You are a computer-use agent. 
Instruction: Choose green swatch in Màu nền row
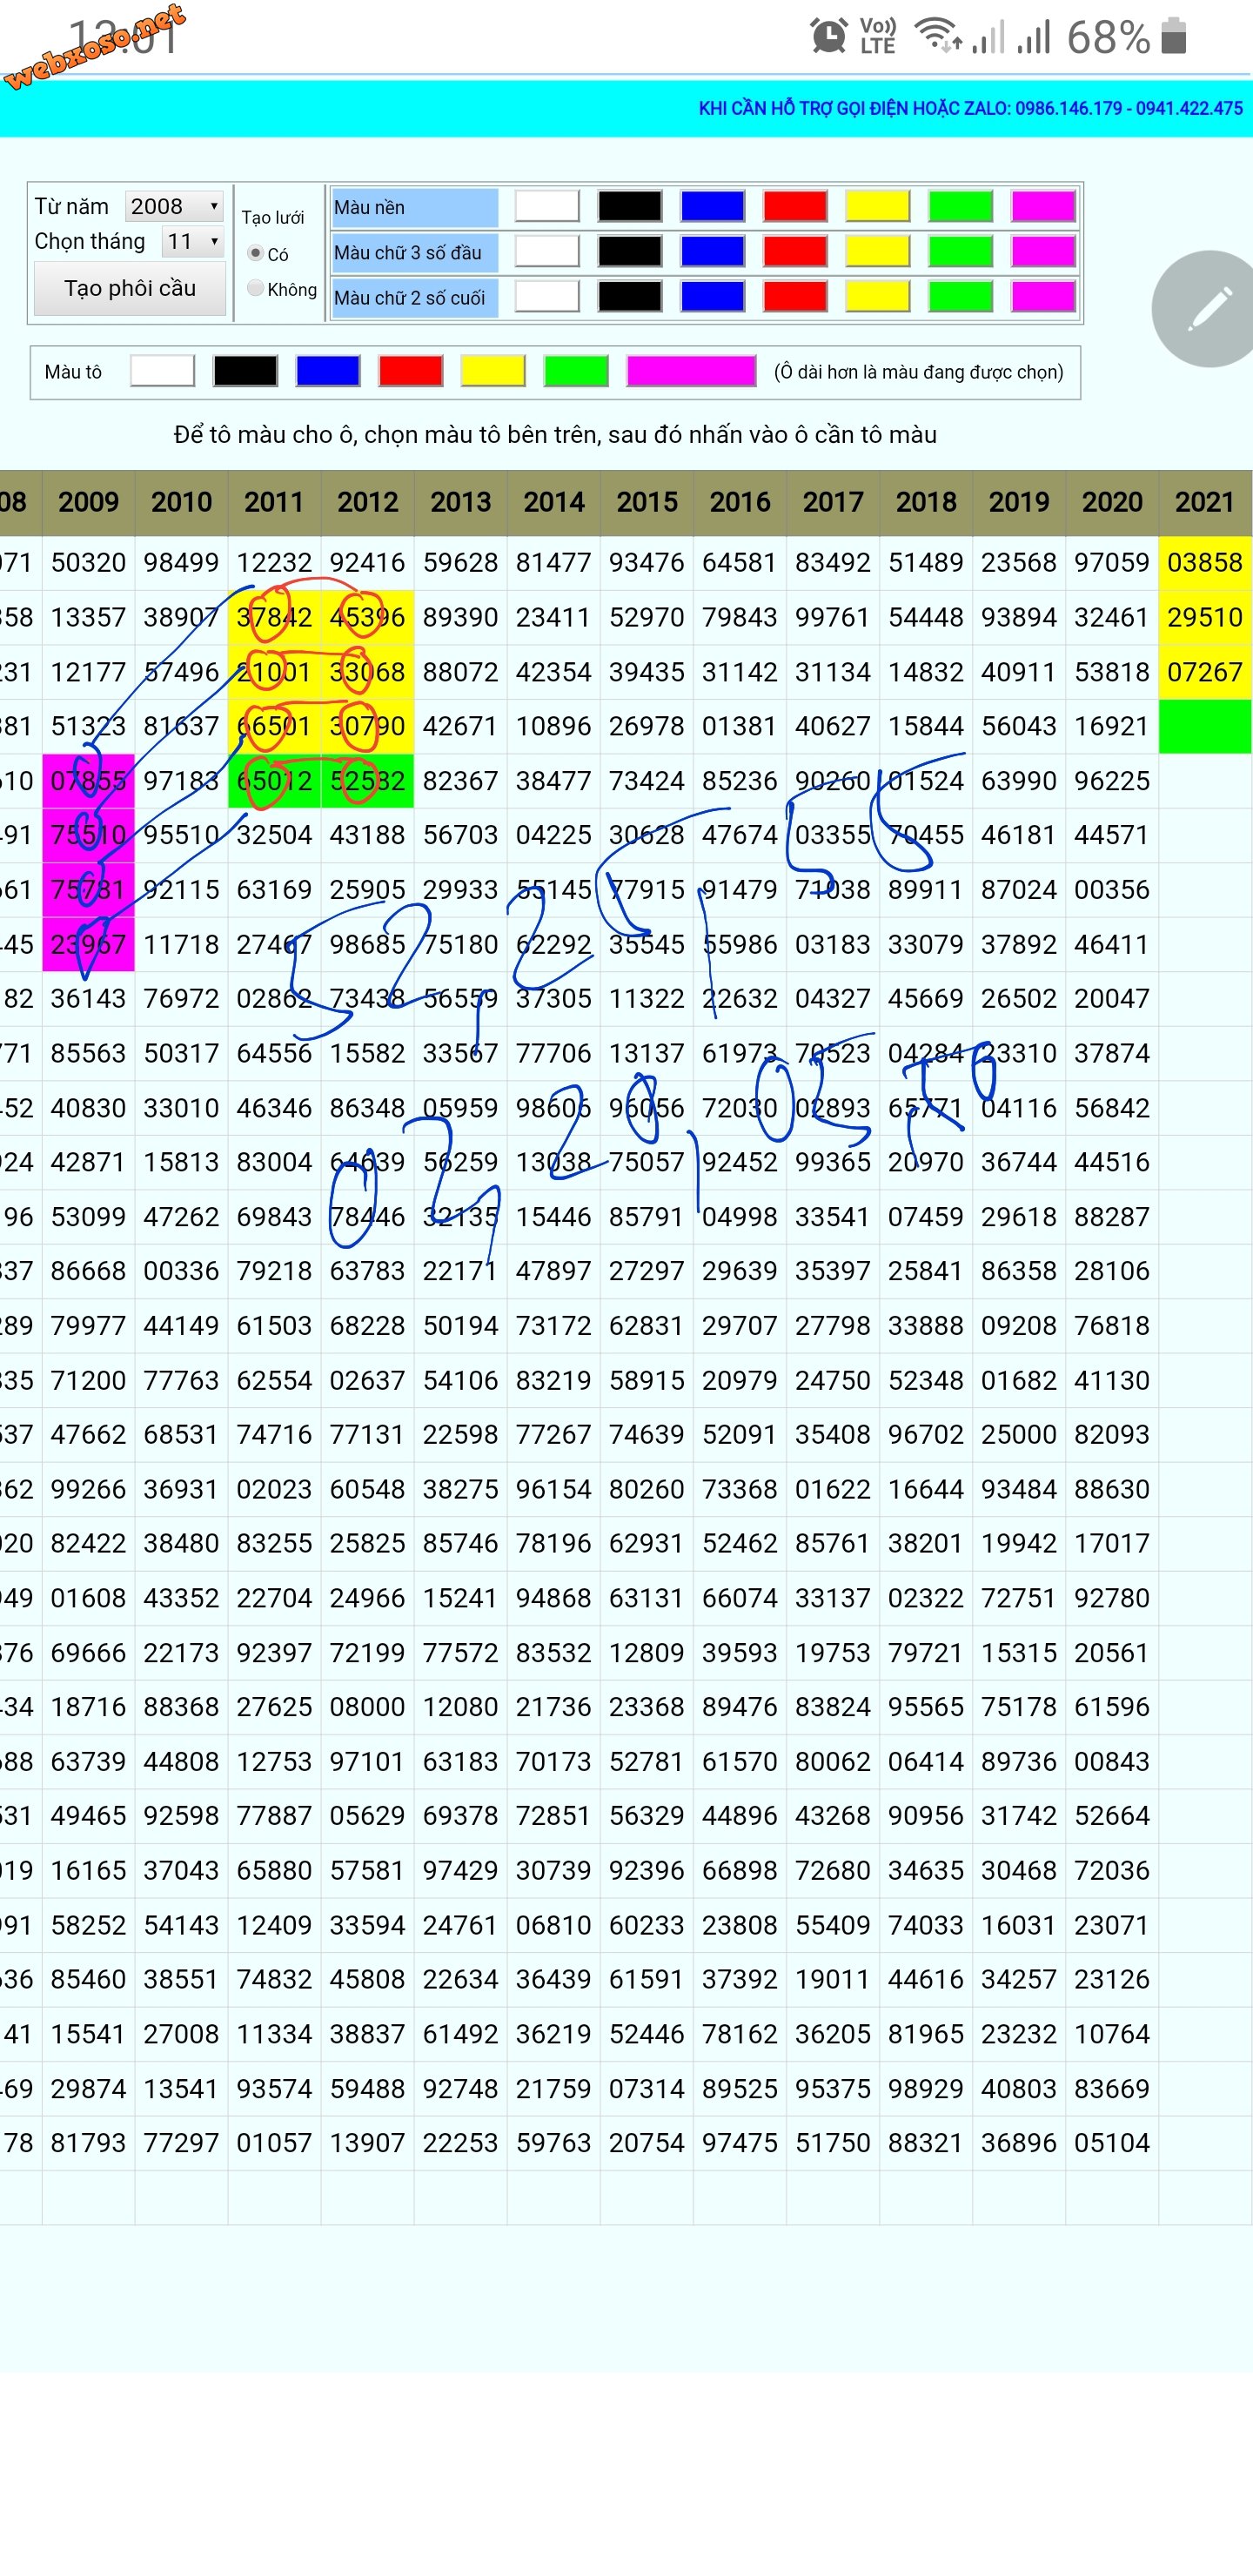point(960,207)
